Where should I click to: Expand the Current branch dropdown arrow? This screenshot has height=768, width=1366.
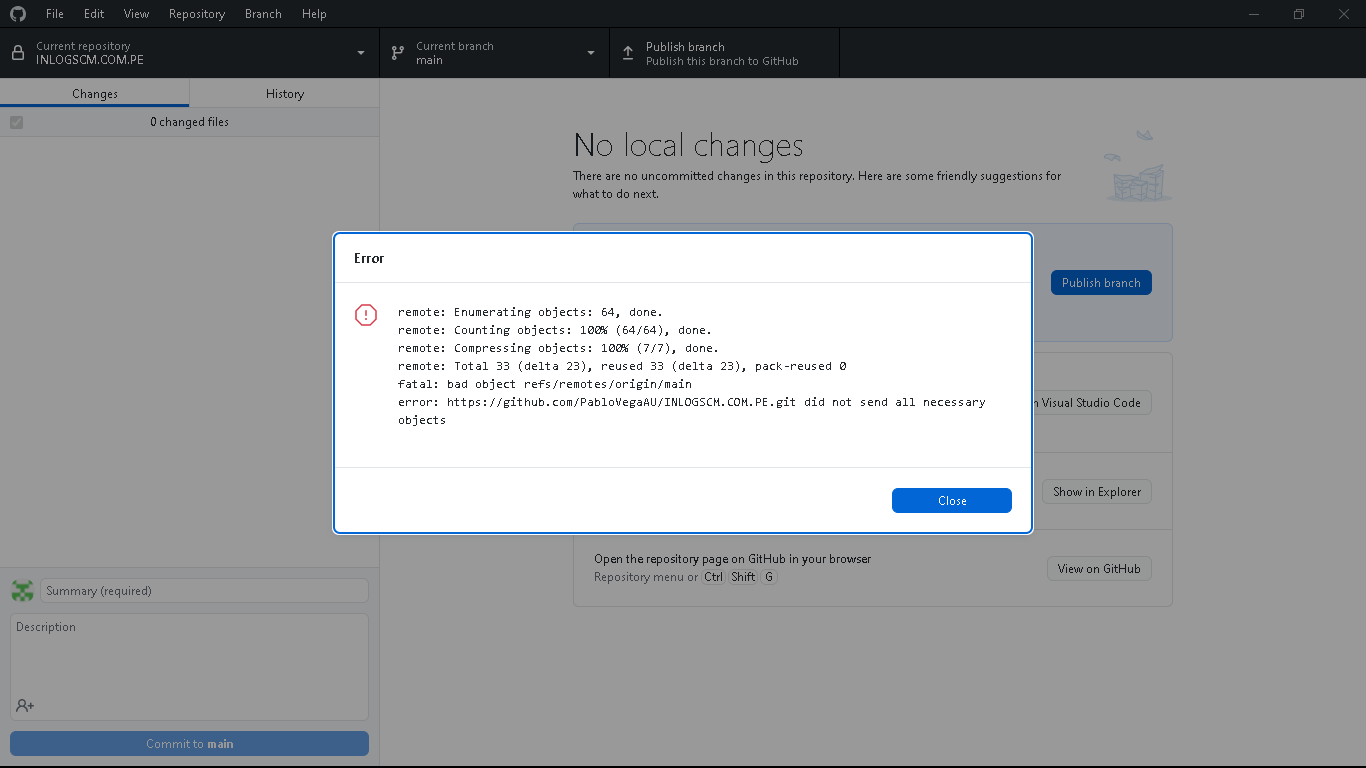tap(591, 53)
